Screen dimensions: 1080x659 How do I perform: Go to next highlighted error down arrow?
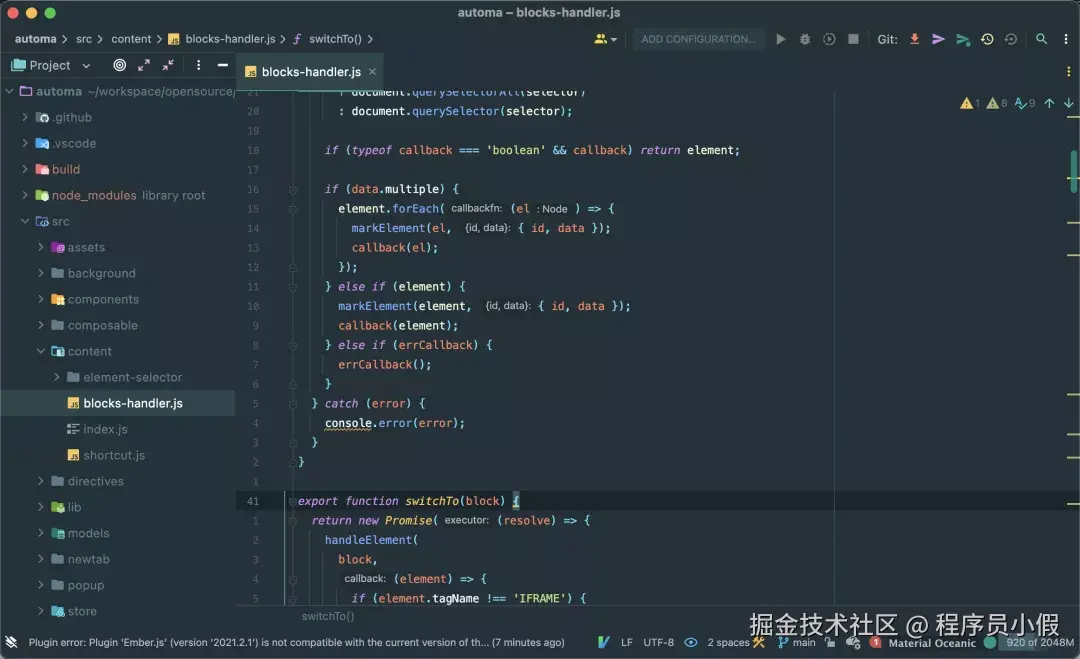(1068, 103)
